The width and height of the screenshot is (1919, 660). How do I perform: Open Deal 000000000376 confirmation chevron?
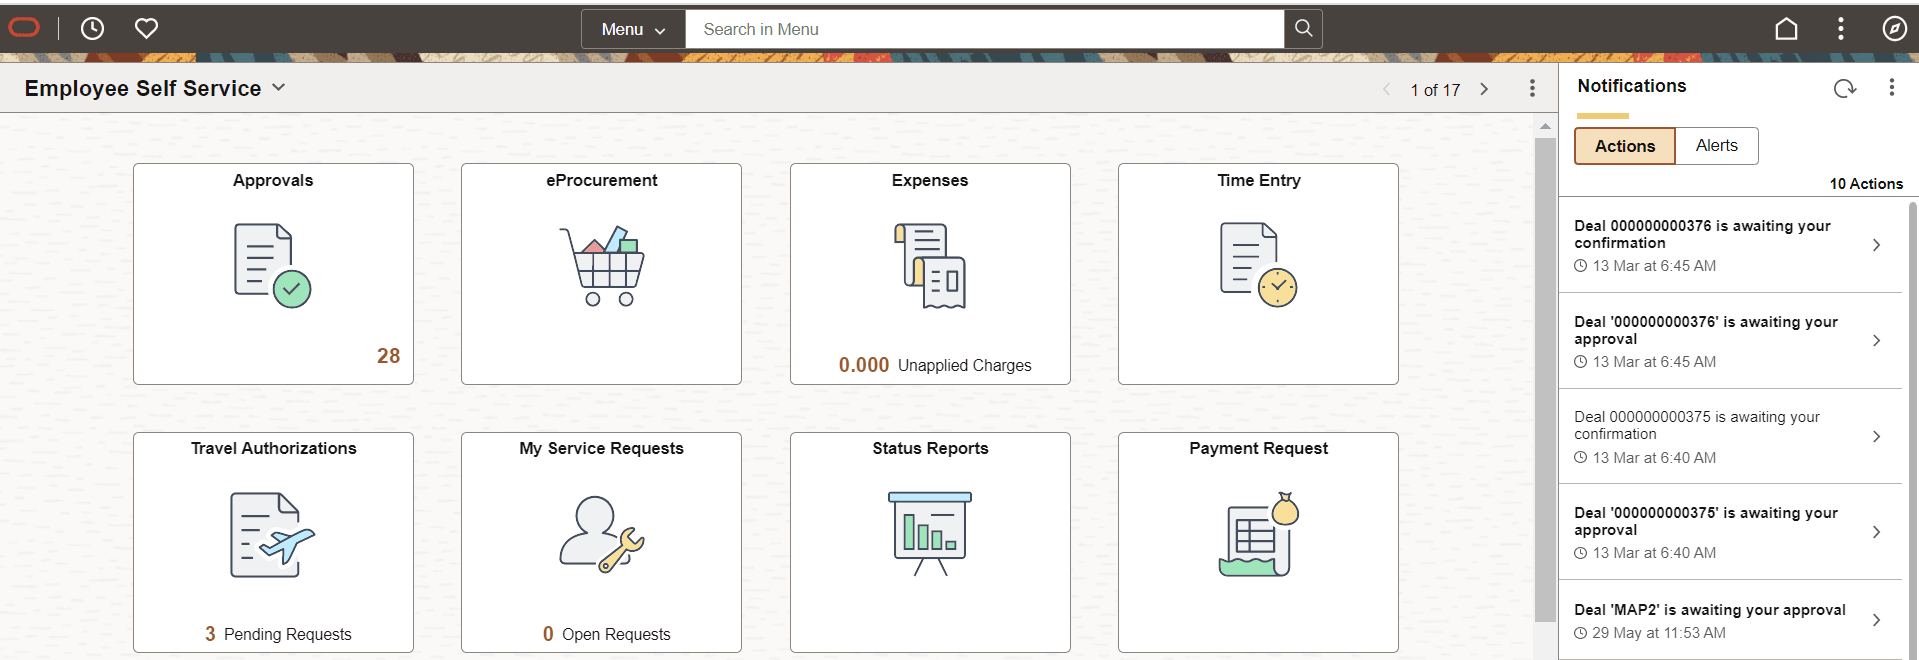1876,245
